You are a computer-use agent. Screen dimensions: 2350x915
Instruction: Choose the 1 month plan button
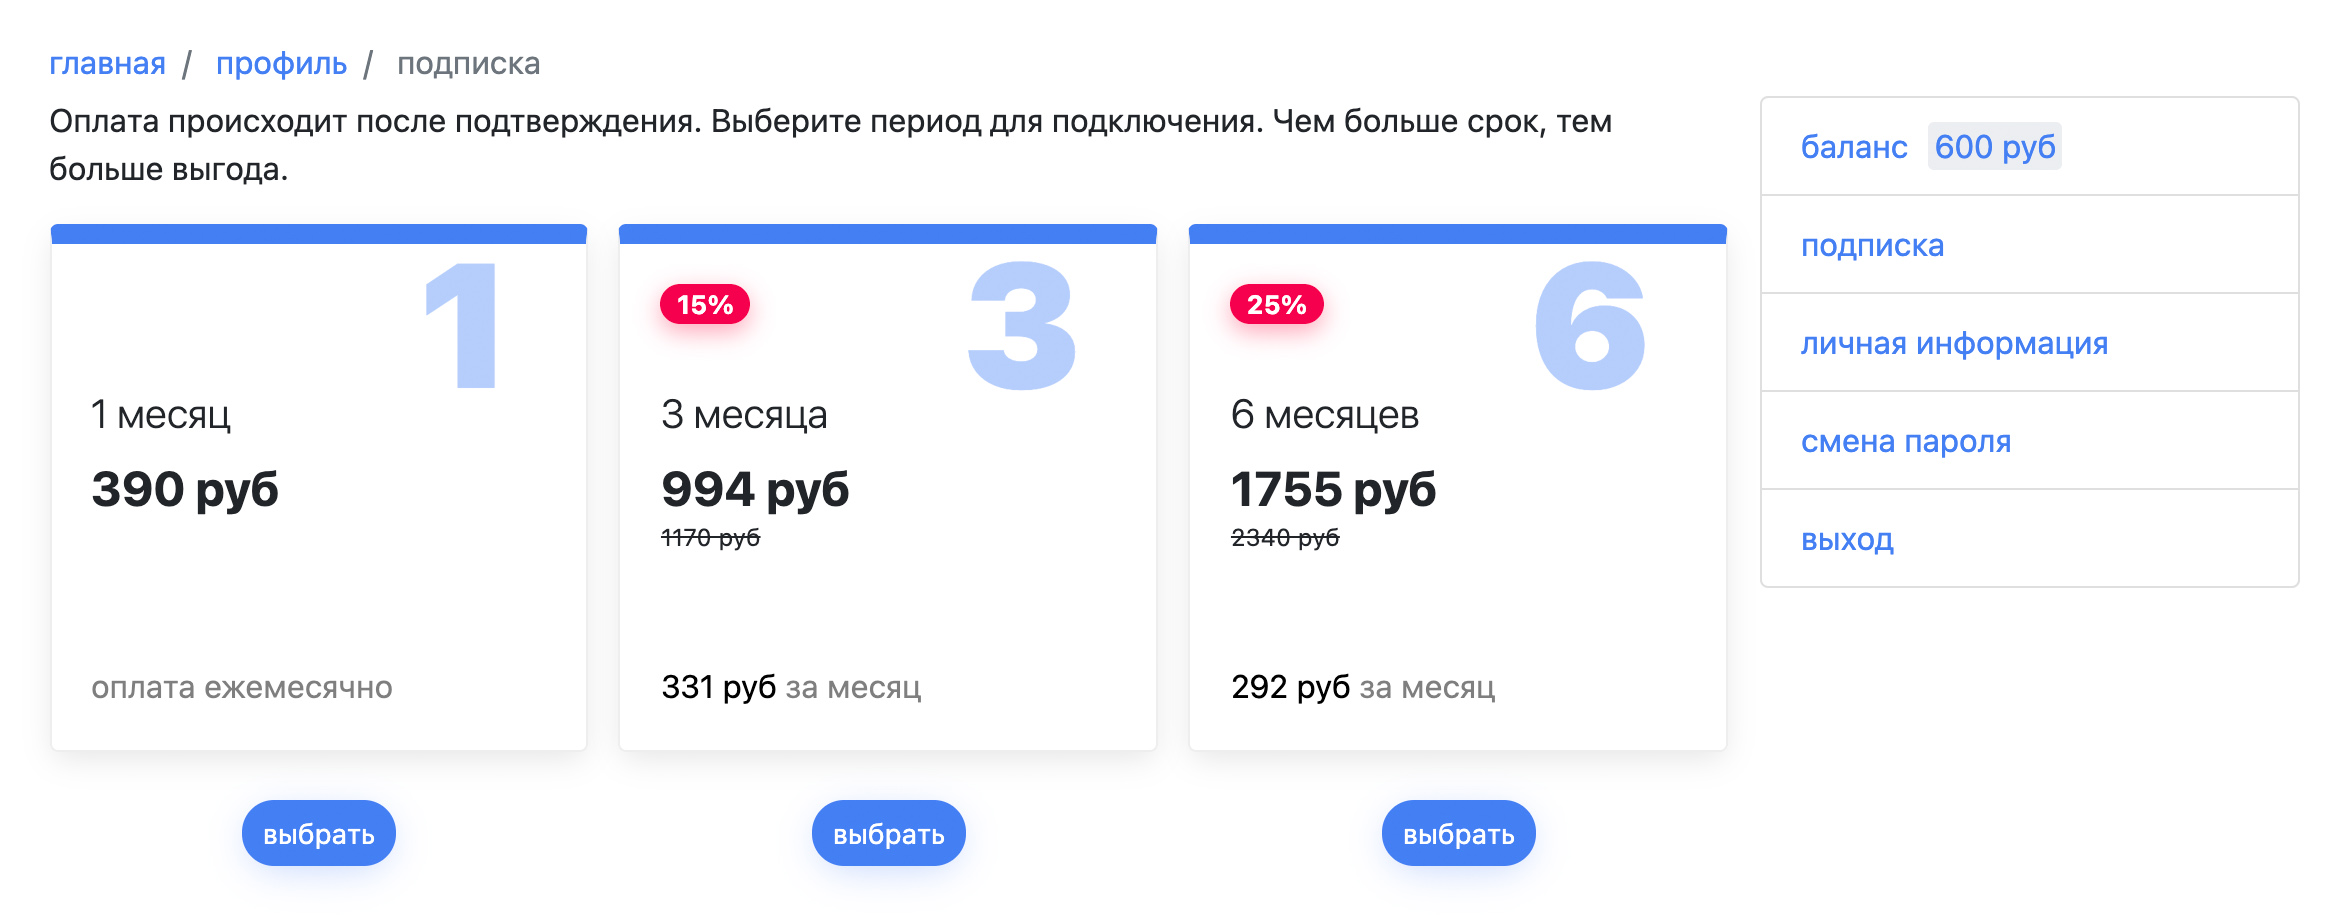(x=319, y=833)
